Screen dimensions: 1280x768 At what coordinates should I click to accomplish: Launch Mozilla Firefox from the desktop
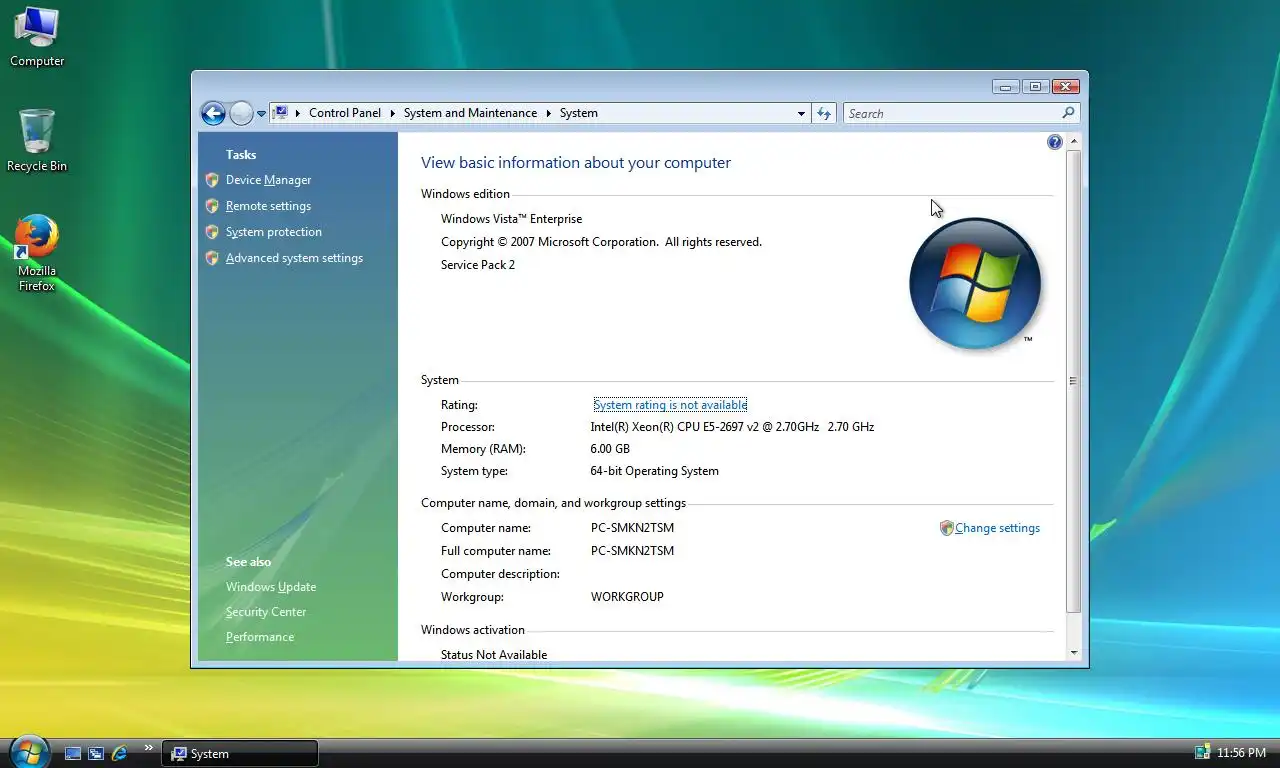(37, 253)
